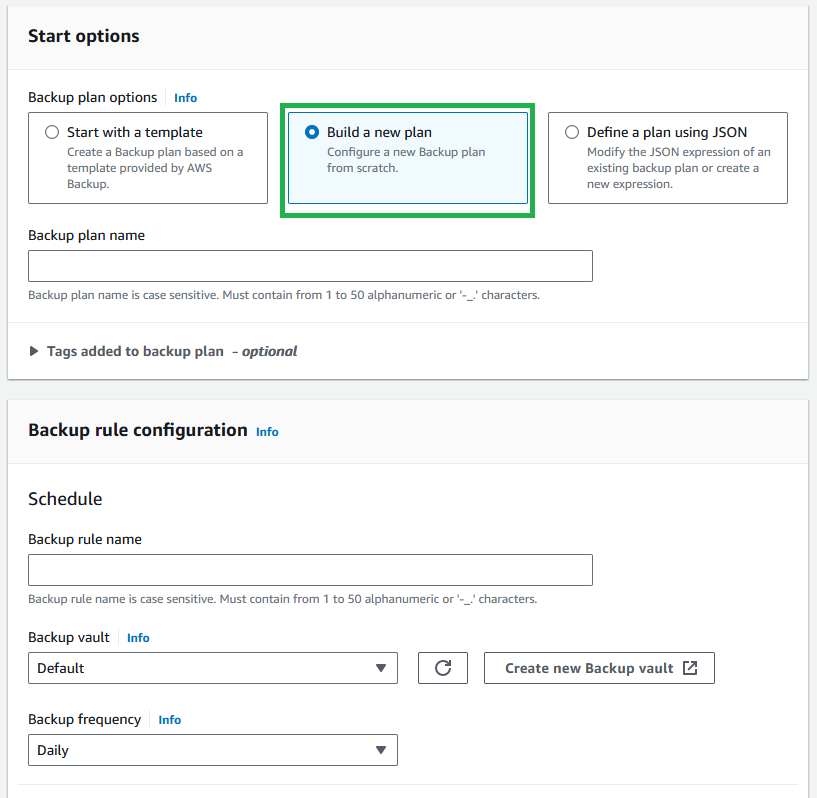The image size is (817, 798).
Task: Click the dropdown arrow on the Backup vault selector
Action: pyautogui.click(x=381, y=668)
